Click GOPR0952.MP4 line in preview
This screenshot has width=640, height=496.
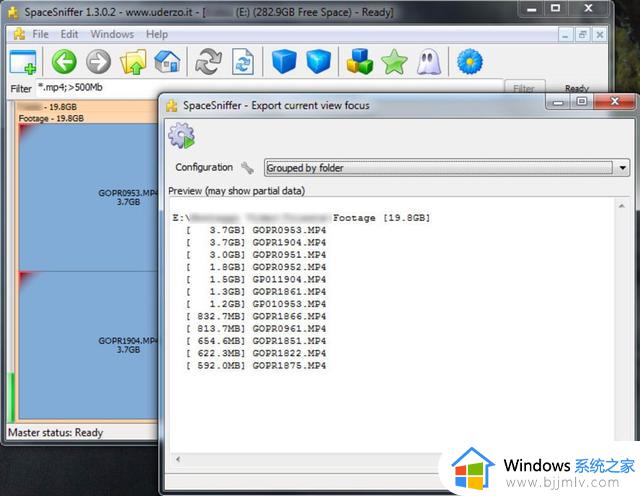256,267
